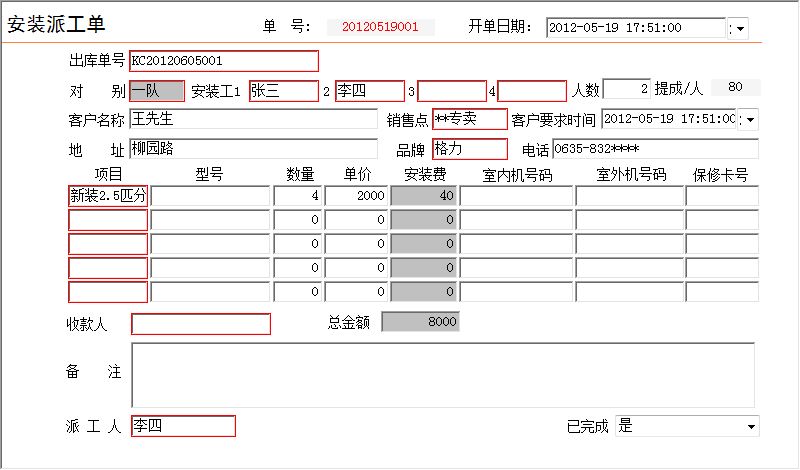The image size is (800, 470).
Task: Open the 开单日期 date dropdown arrow
Action: (740, 28)
